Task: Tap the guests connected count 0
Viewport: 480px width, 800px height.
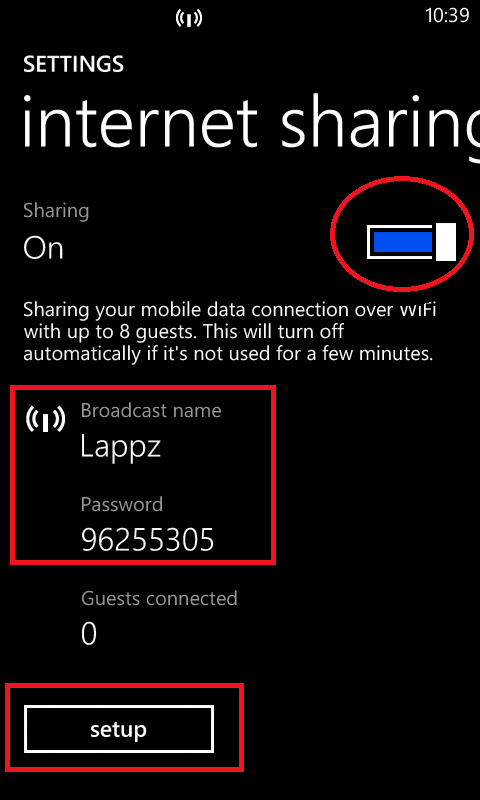Action: (x=89, y=634)
